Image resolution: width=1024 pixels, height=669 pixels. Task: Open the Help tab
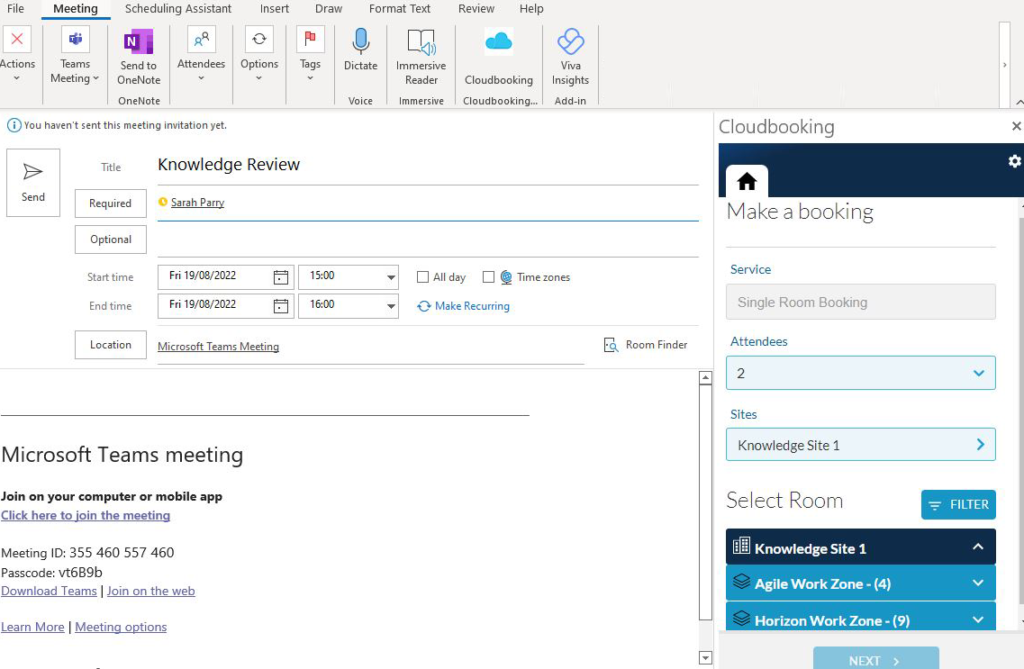[x=532, y=8]
